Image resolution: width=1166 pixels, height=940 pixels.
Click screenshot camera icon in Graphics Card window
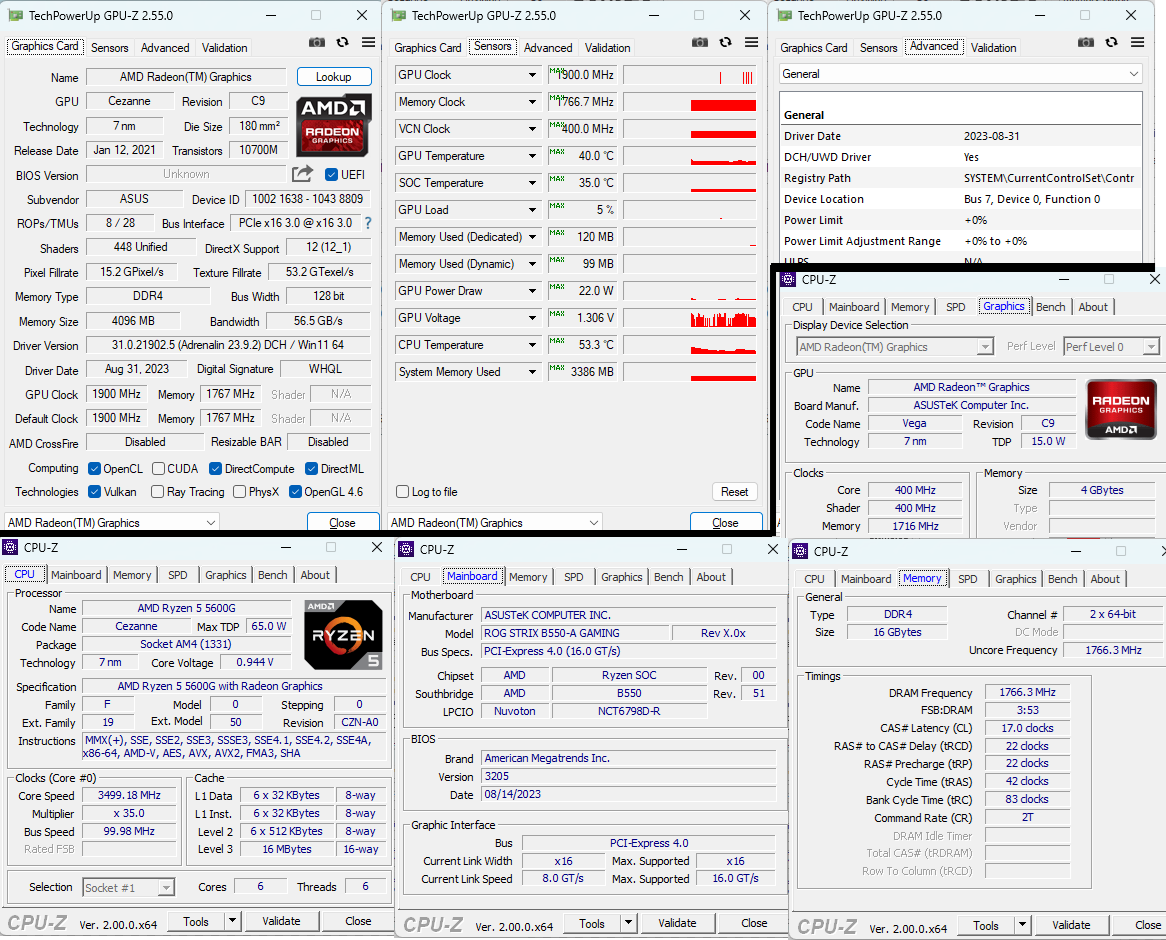pyautogui.click(x=317, y=42)
